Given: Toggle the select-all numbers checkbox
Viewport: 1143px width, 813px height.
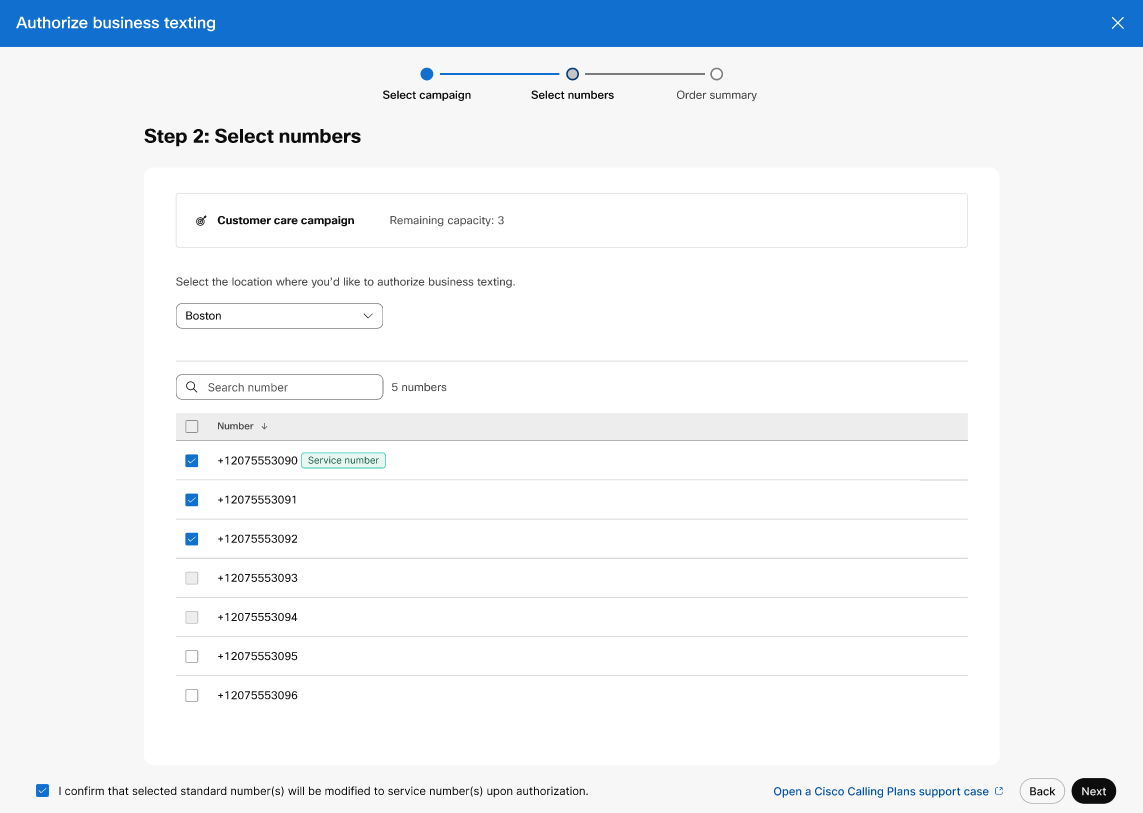Looking at the screenshot, I should [x=192, y=426].
